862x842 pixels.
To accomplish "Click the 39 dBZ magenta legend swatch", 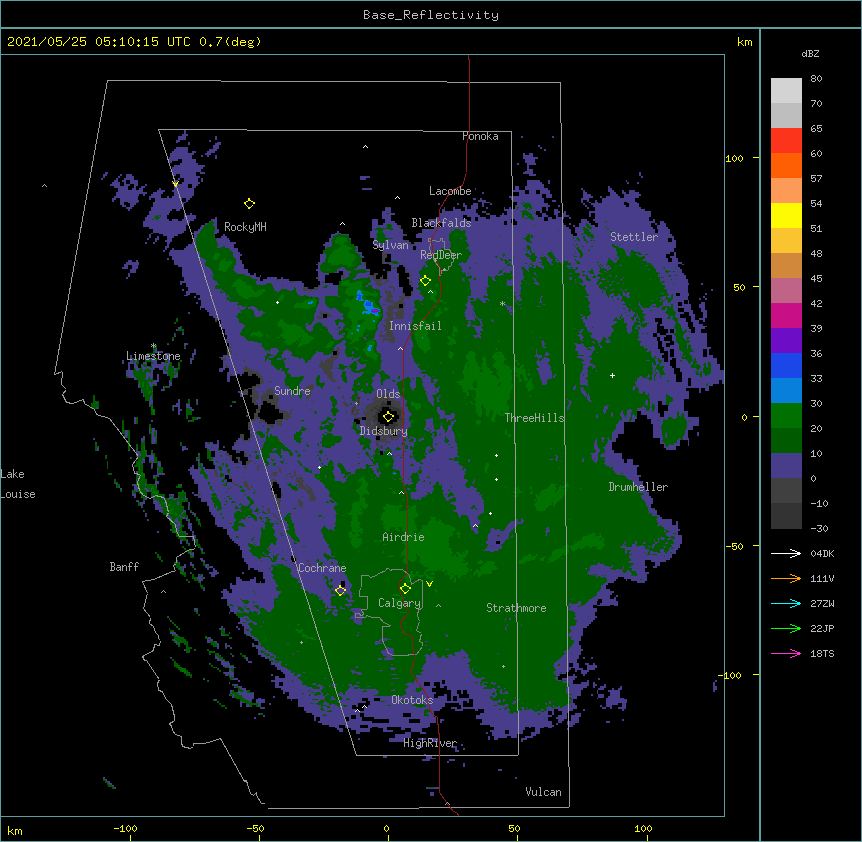I will pos(786,315).
